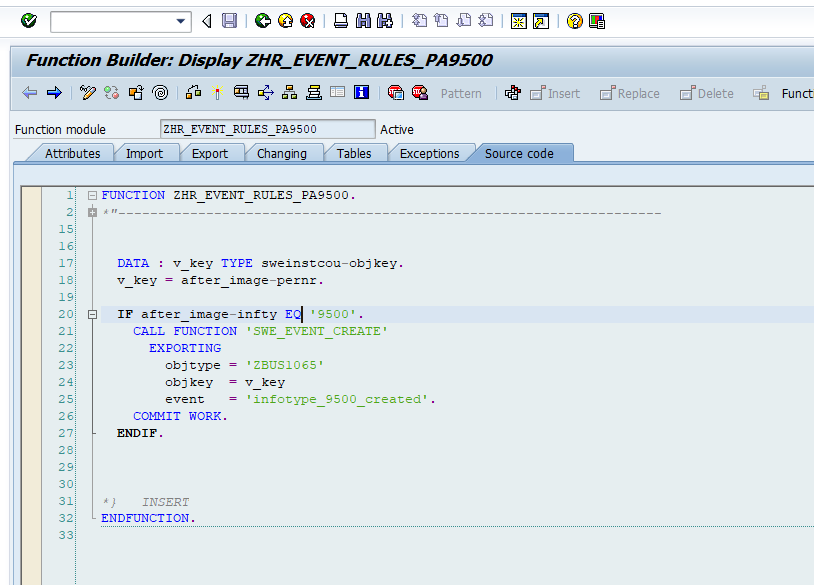The image size is (814, 585).
Task: Click the Function module name field
Action: (x=267, y=129)
